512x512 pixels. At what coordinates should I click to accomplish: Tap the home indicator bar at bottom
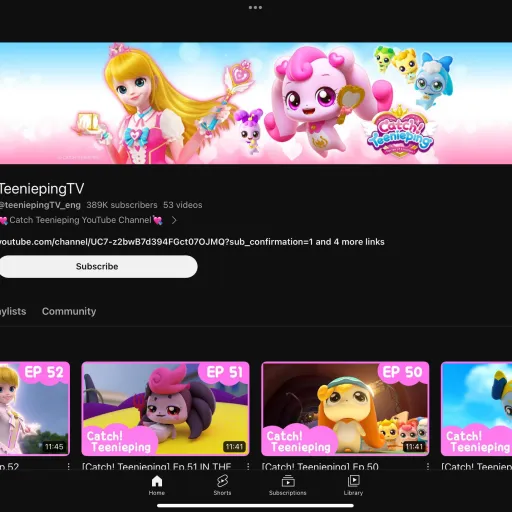[255, 505]
